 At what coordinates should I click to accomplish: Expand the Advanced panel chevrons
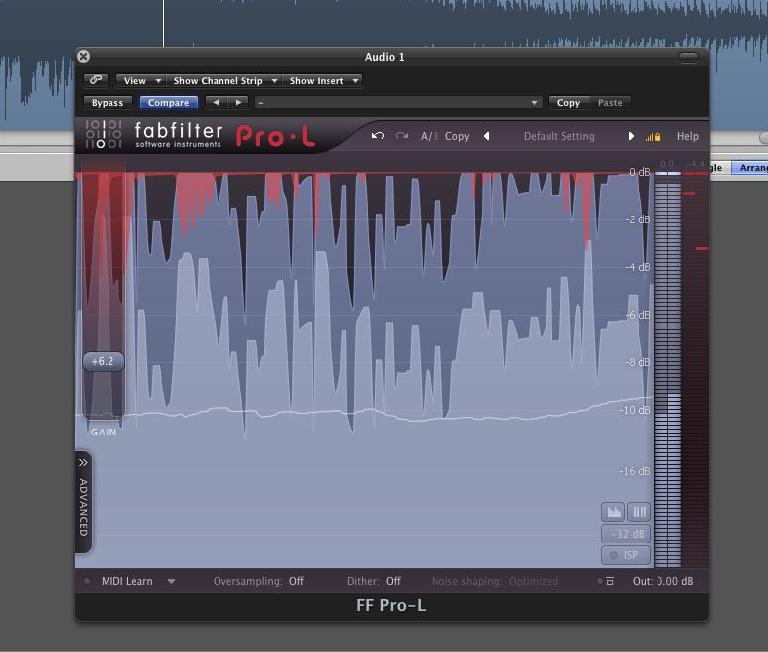83,462
